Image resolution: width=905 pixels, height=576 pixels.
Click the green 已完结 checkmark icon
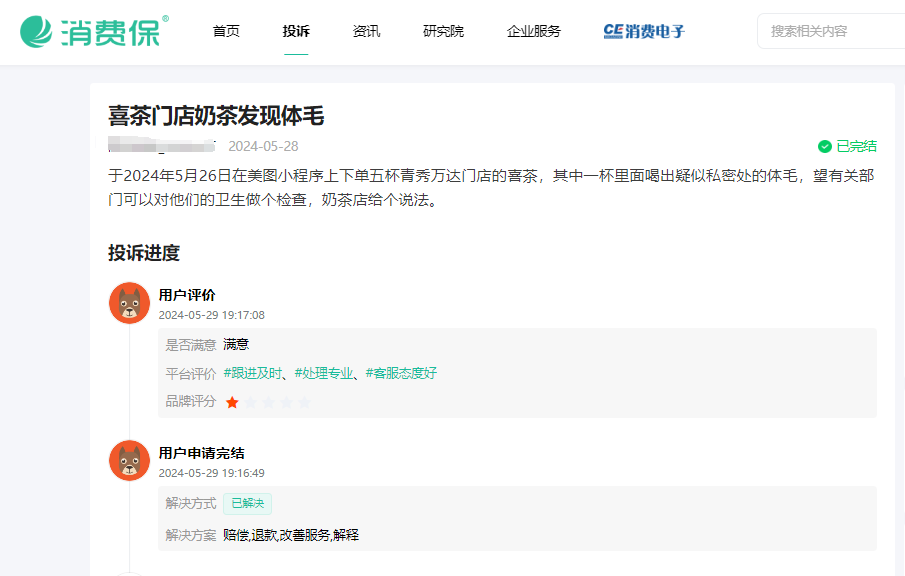[825, 147]
